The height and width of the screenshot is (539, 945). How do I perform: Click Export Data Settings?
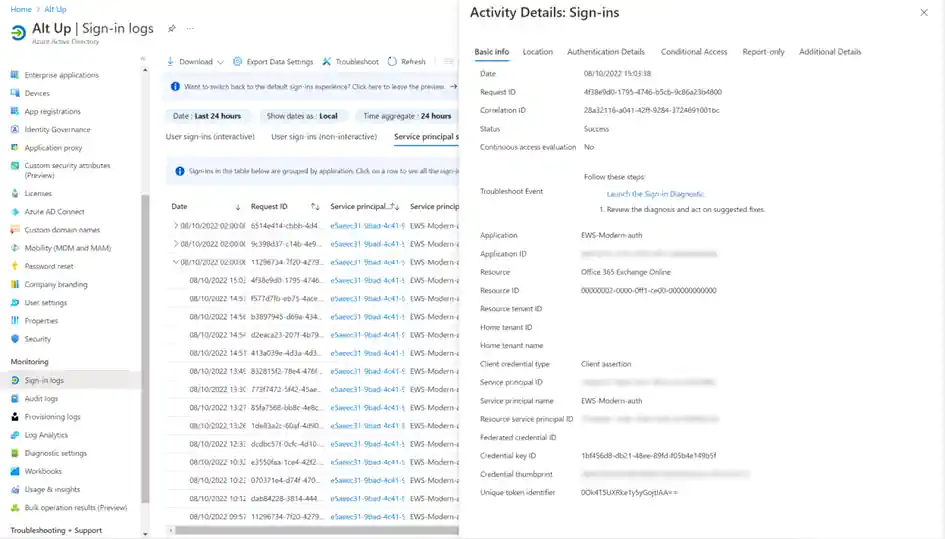[x=273, y=61]
